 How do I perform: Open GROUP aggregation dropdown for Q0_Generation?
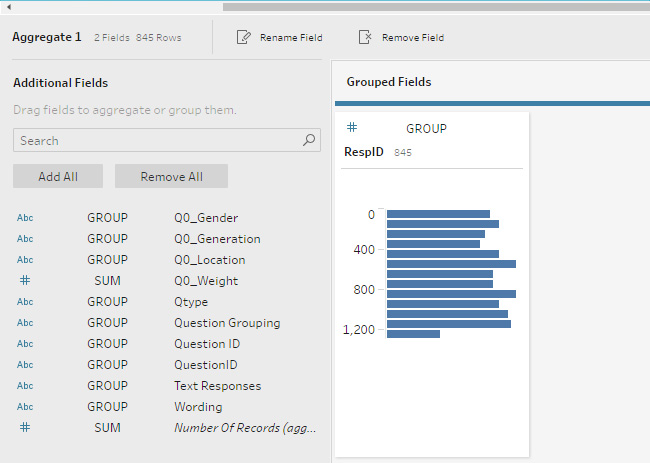pos(107,239)
